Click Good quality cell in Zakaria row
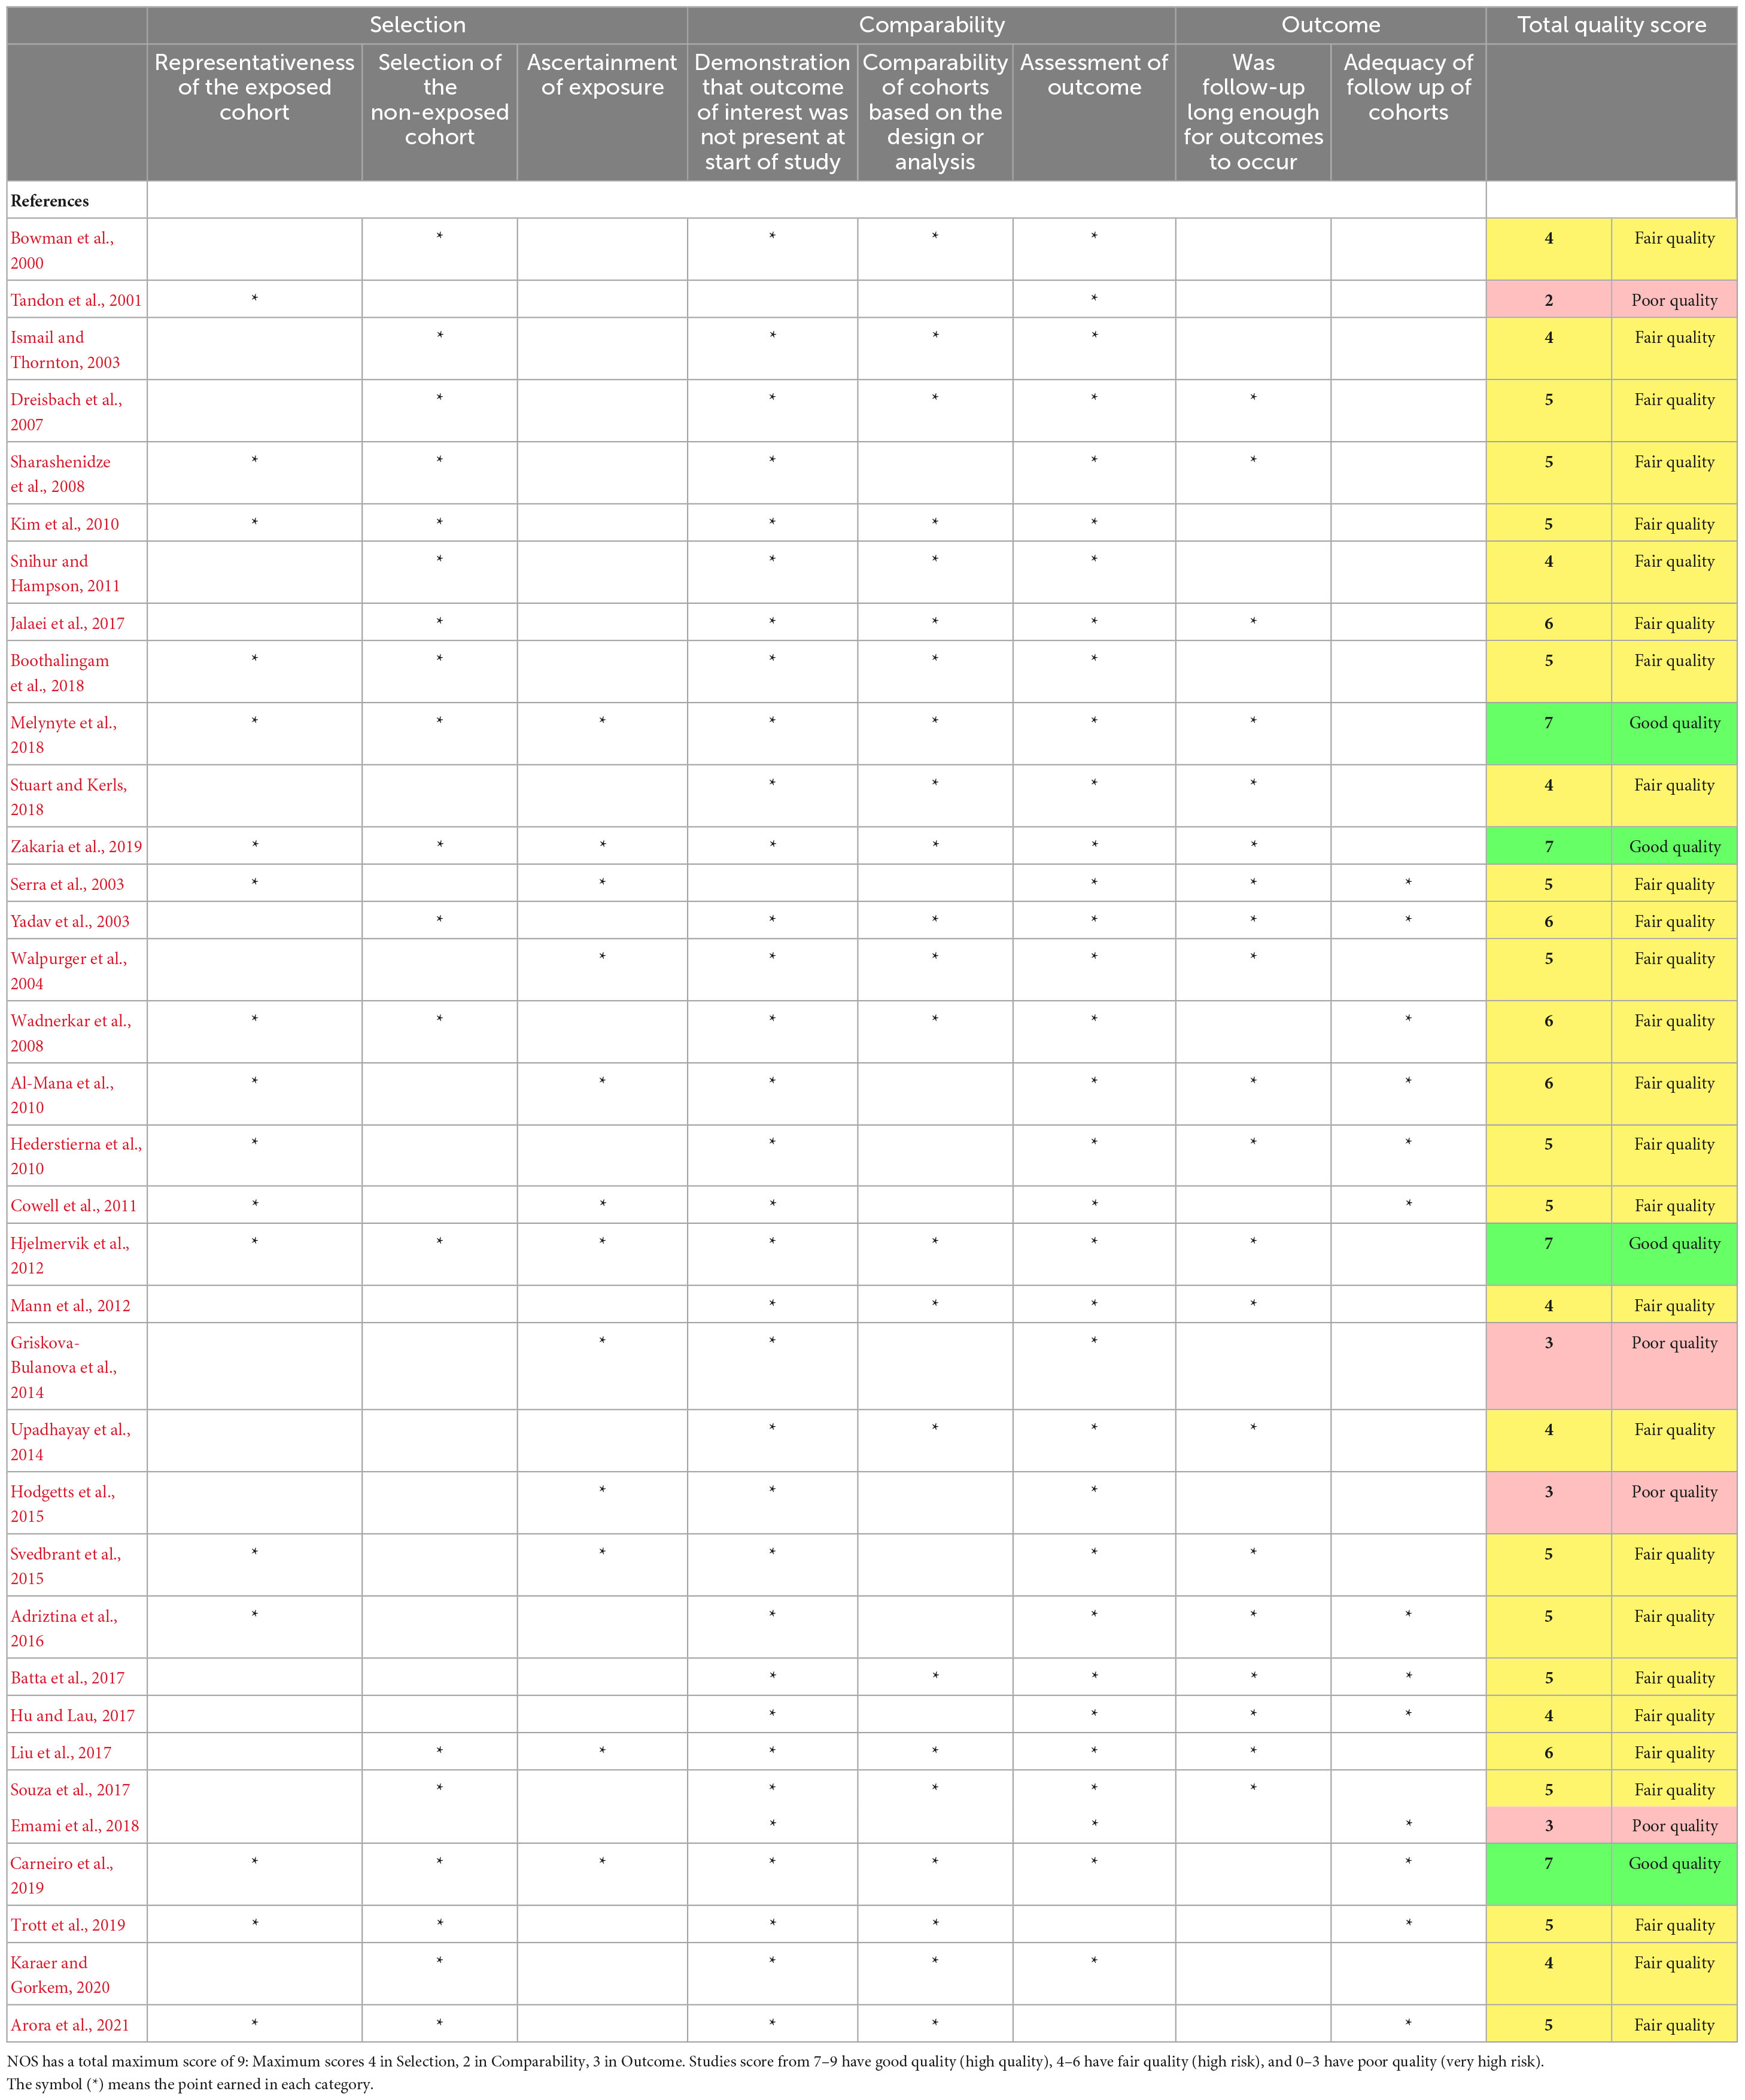The width and height of the screenshot is (1745, 2100). (x=1674, y=846)
